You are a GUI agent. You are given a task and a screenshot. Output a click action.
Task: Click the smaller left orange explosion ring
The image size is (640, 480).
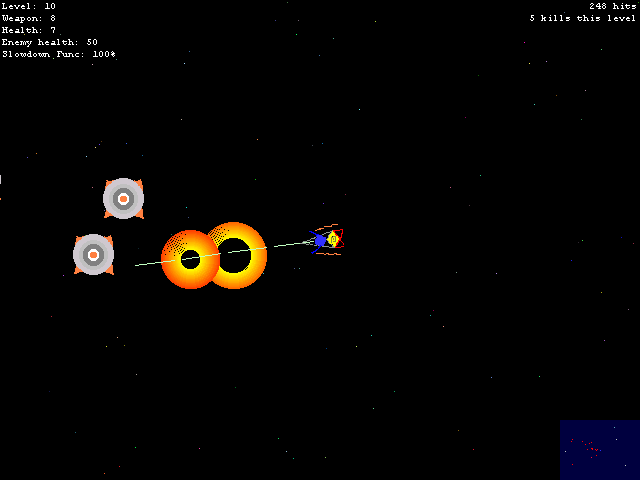pyautogui.click(x=190, y=259)
